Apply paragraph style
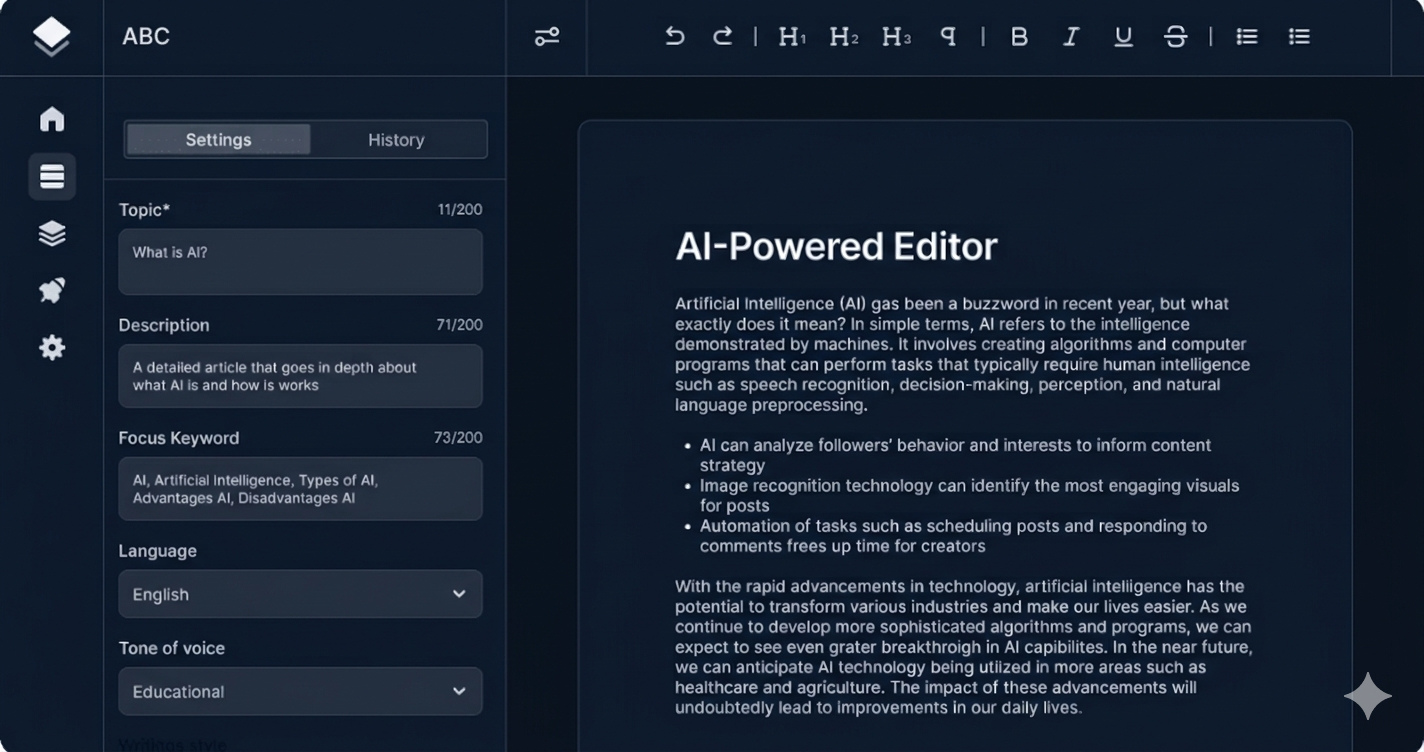This screenshot has height=752, width=1424. (947, 37)
